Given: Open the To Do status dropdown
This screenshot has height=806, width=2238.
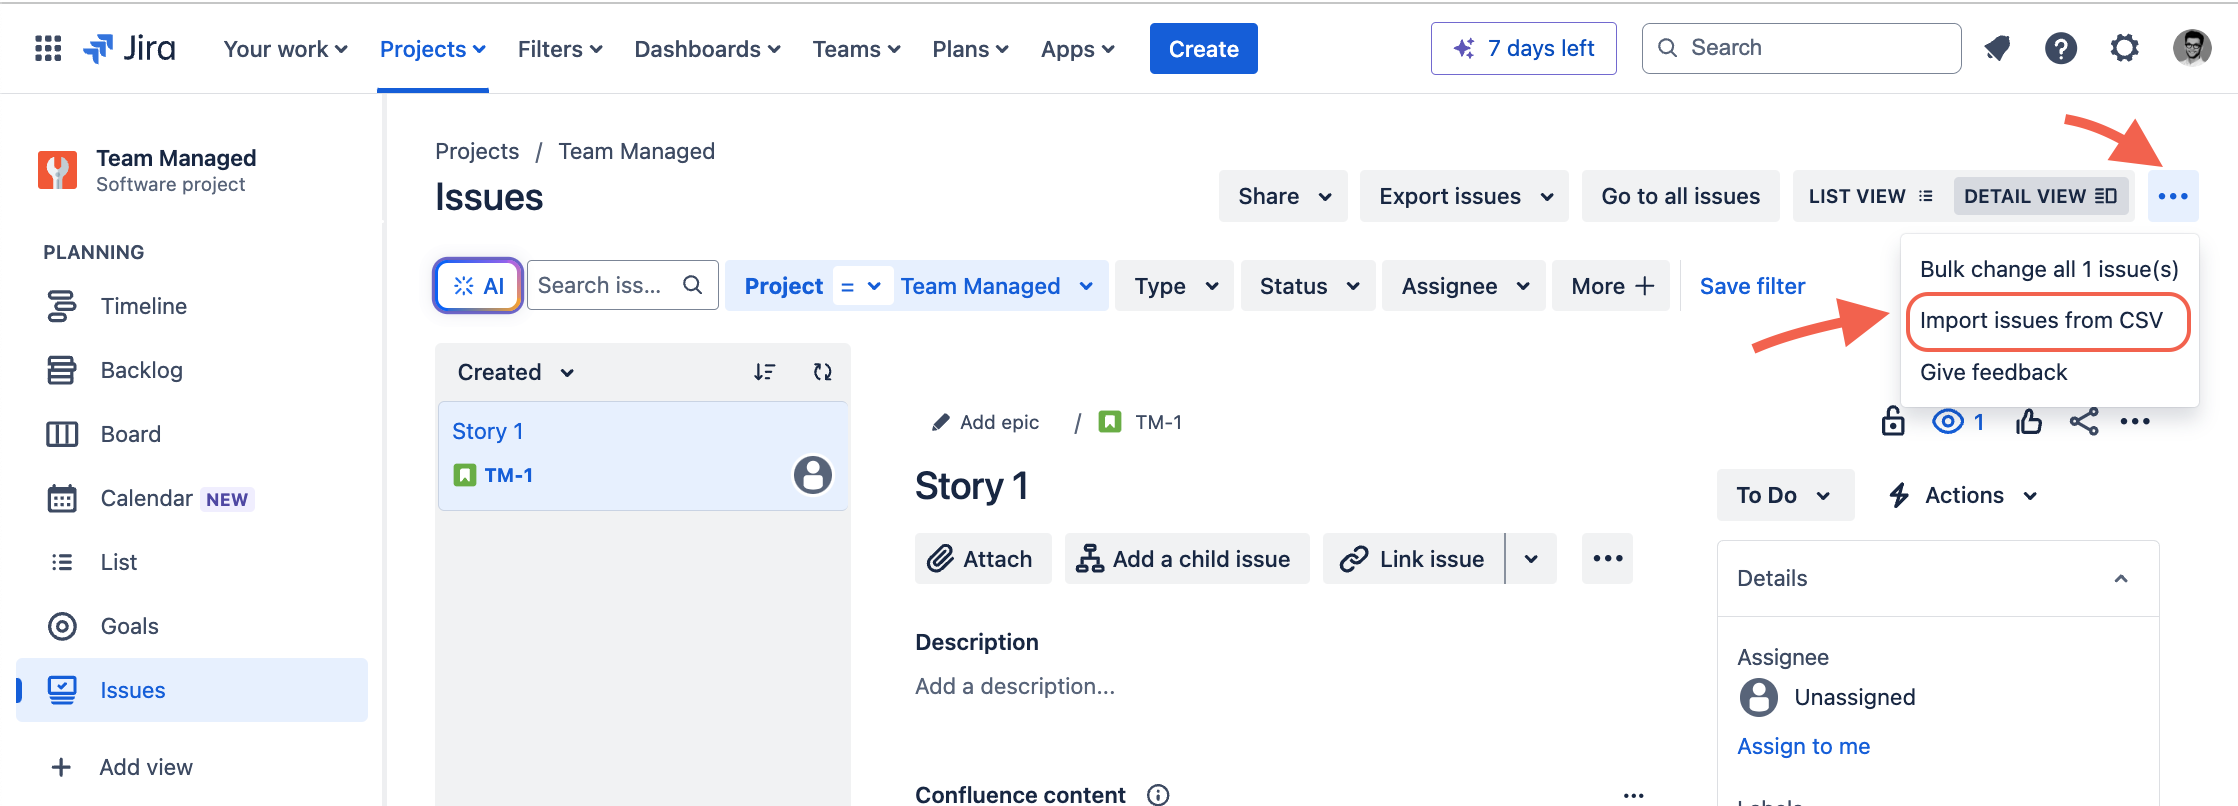Looking at the screenshot, I should pyautogui.click(x=1784, y=495).
